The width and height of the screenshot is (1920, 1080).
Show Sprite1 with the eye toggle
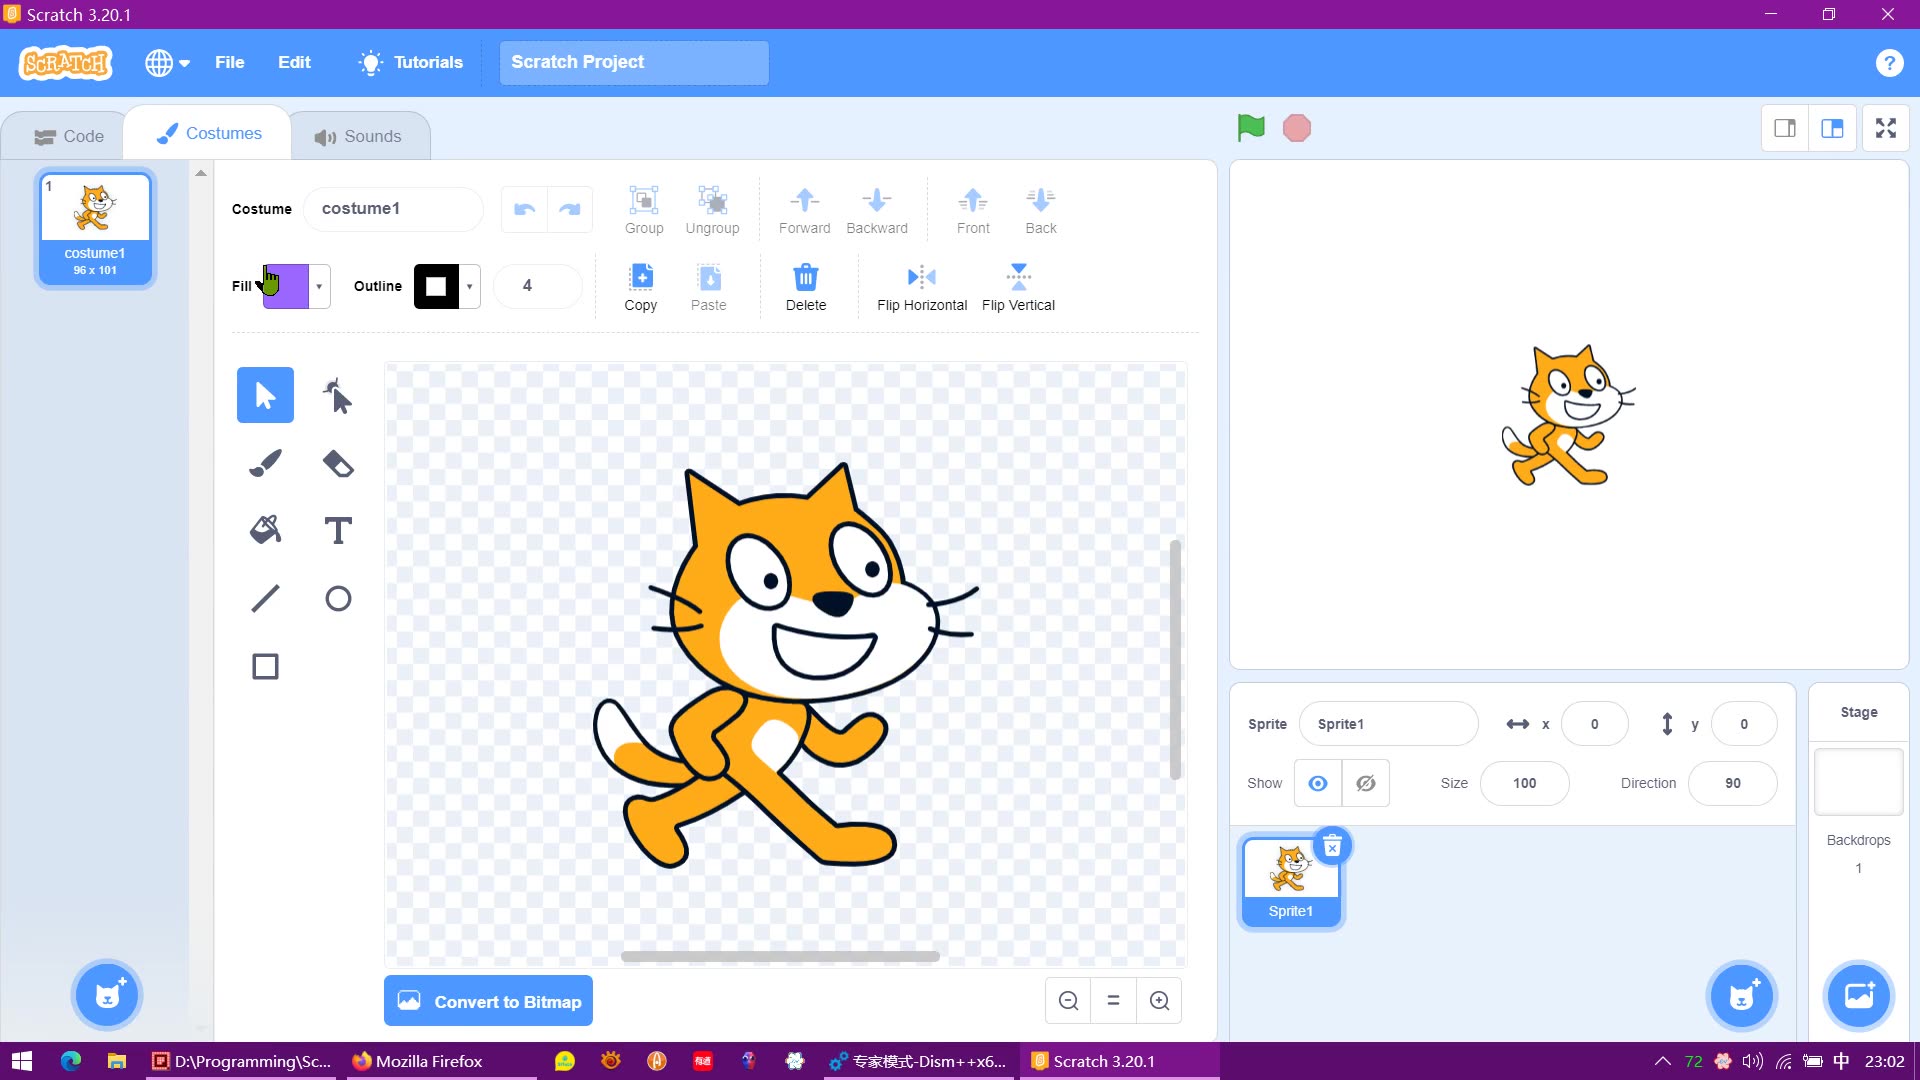click(x=1317, y=783)
